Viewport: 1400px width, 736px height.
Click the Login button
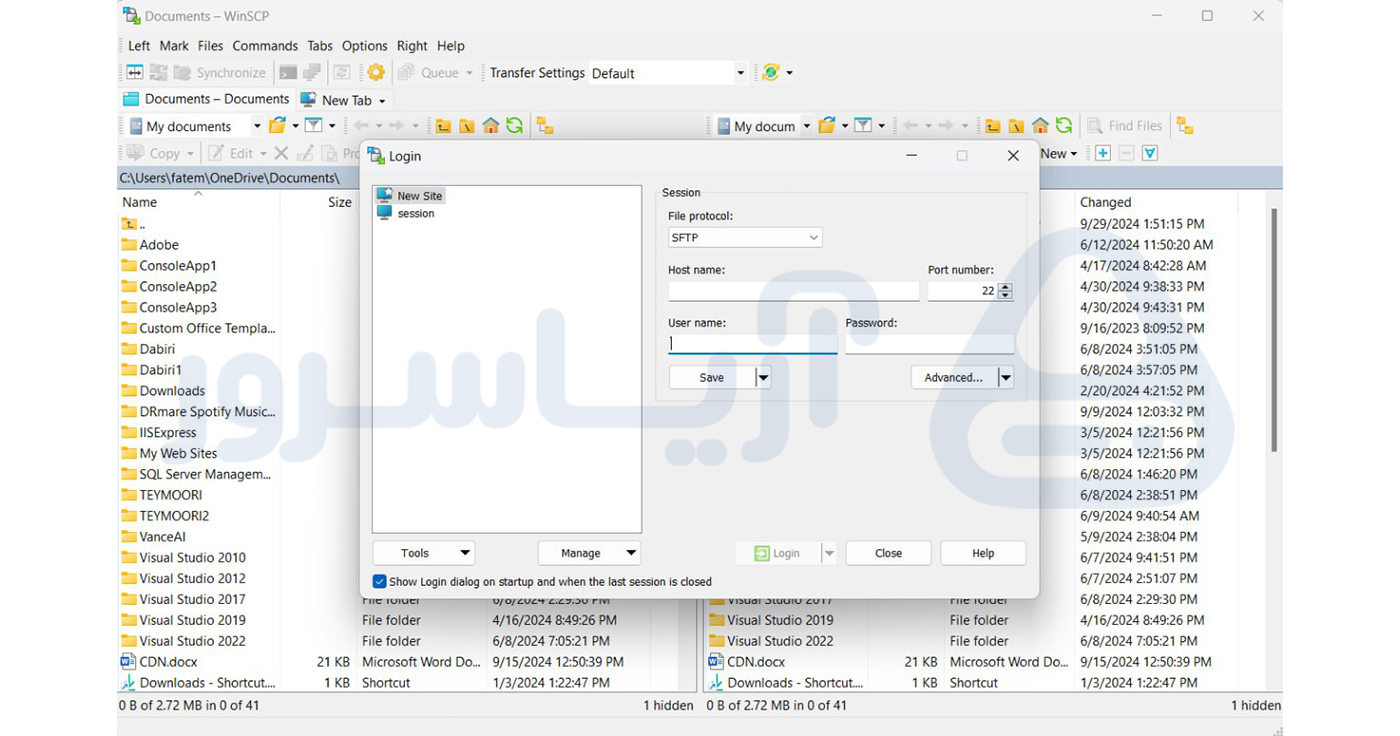pyautogui.click(x=777, y=553)
